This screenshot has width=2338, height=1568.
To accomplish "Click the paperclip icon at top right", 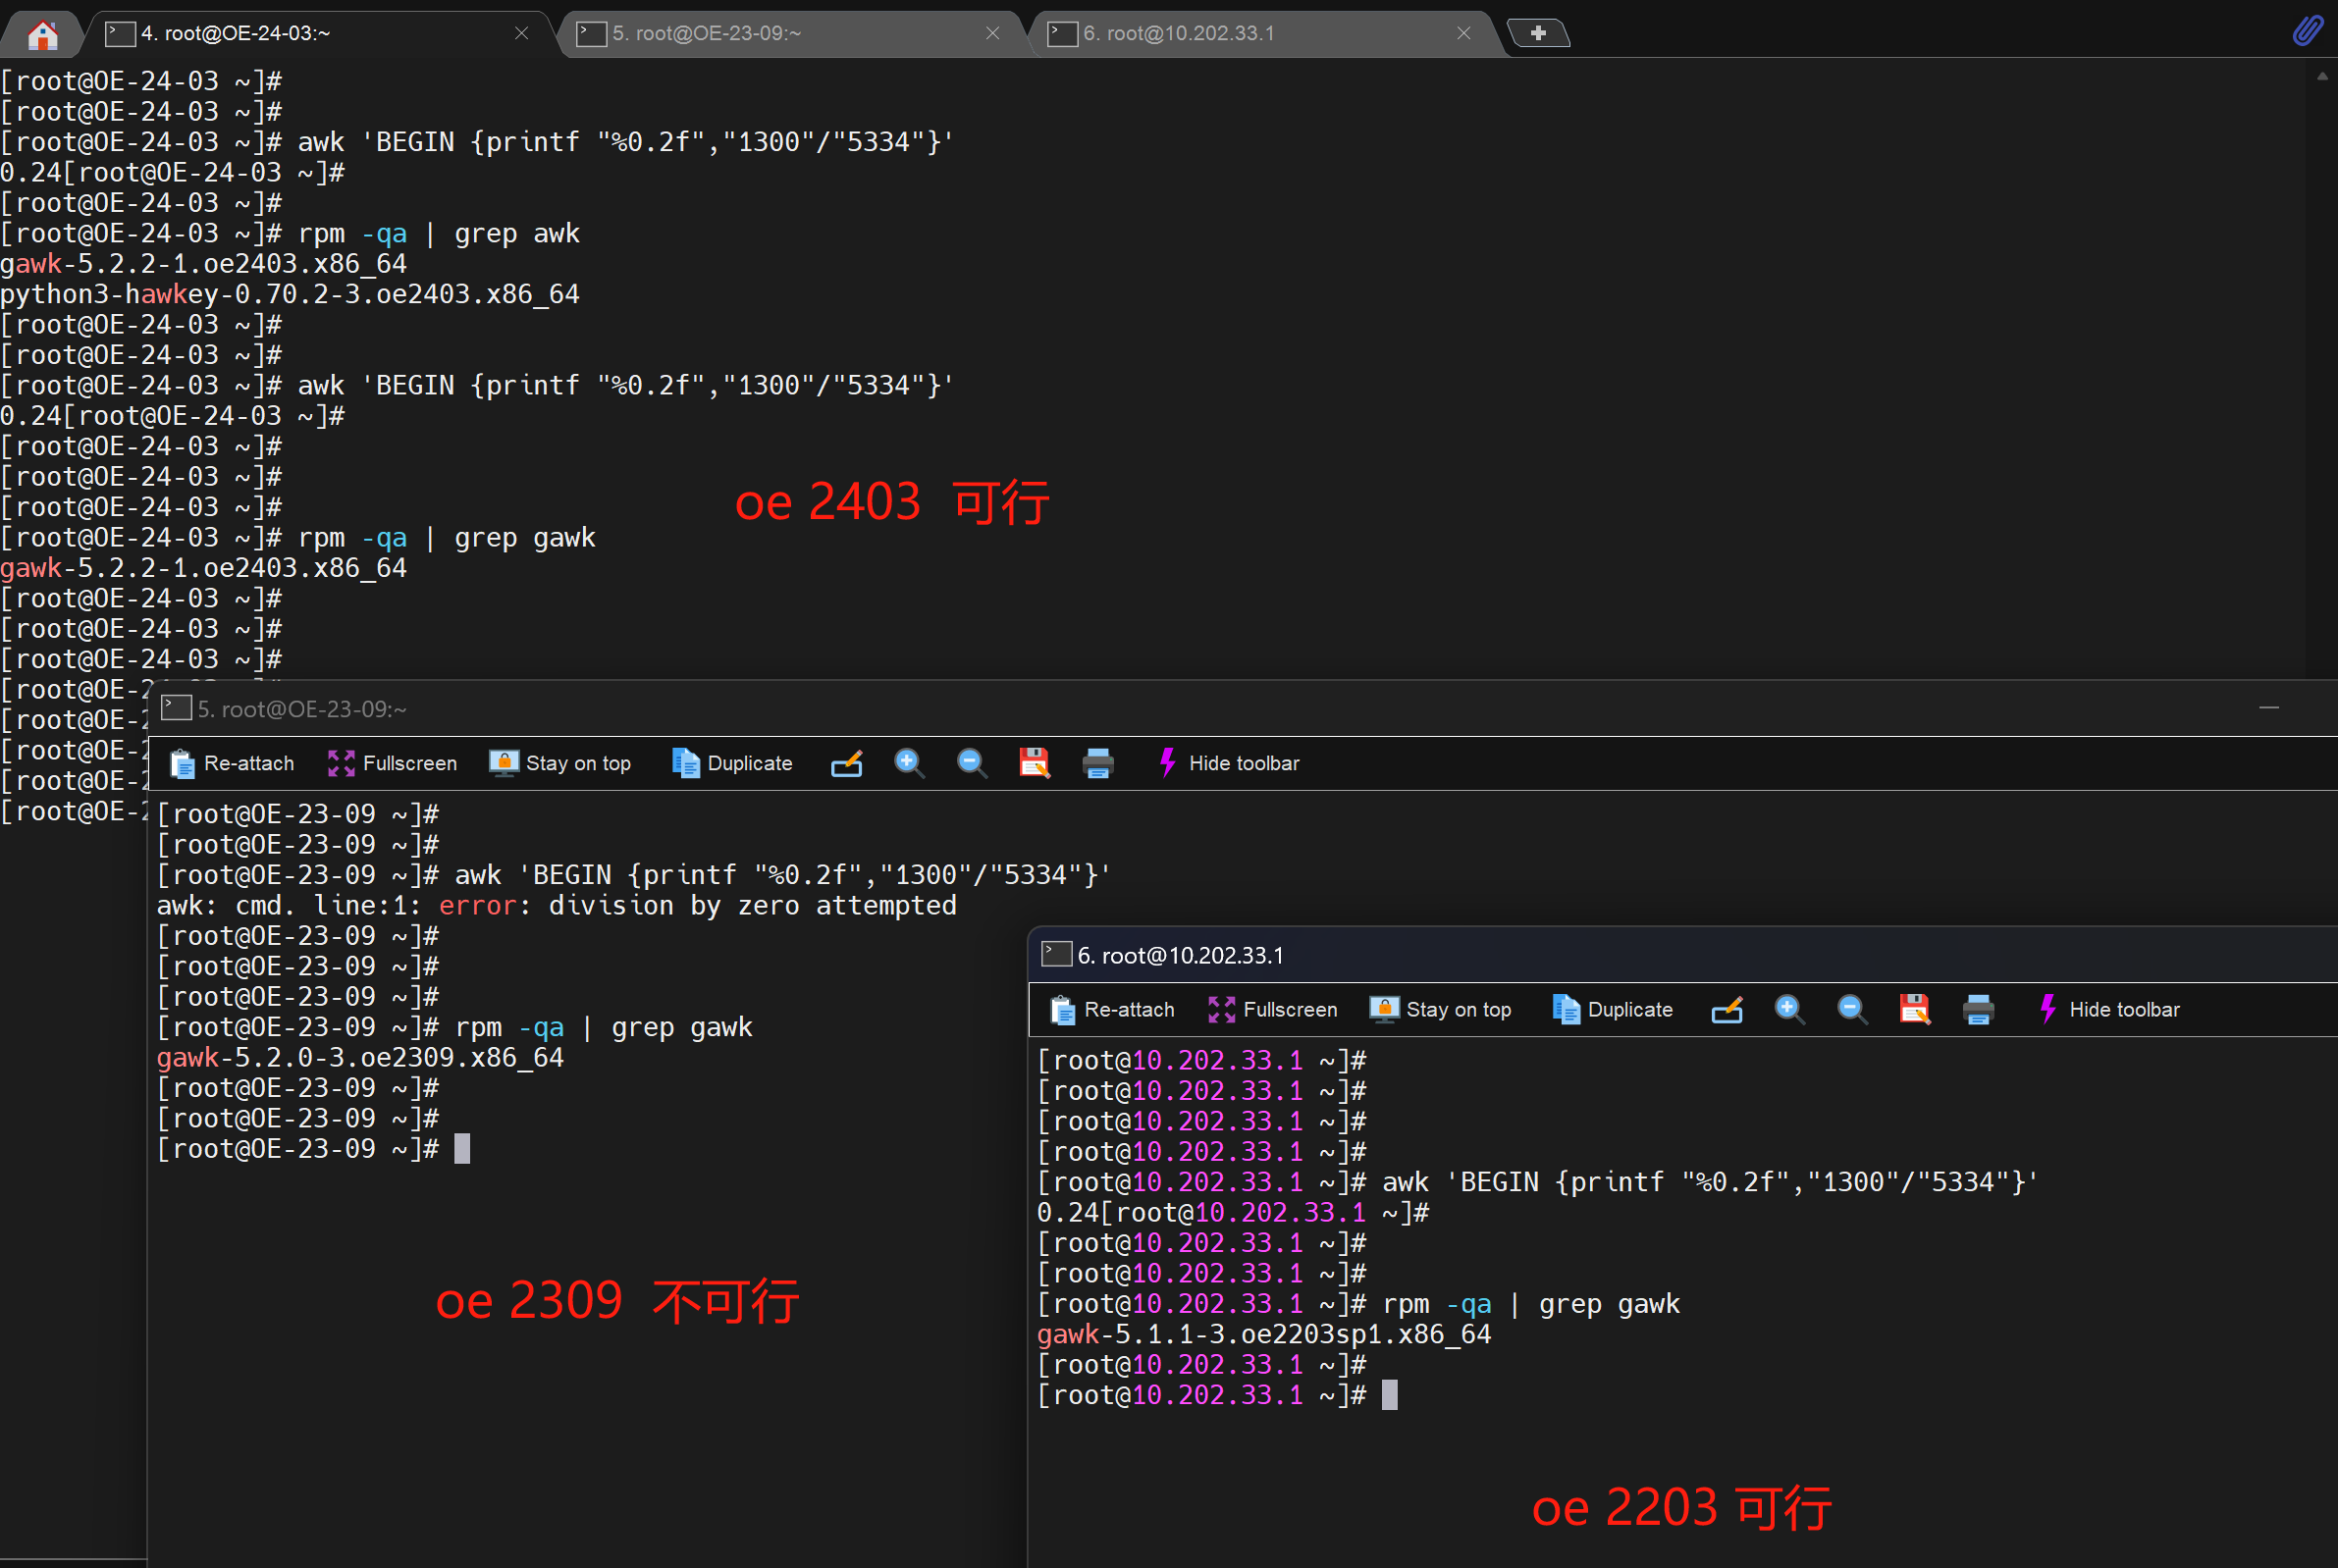I will (2307, 31).
